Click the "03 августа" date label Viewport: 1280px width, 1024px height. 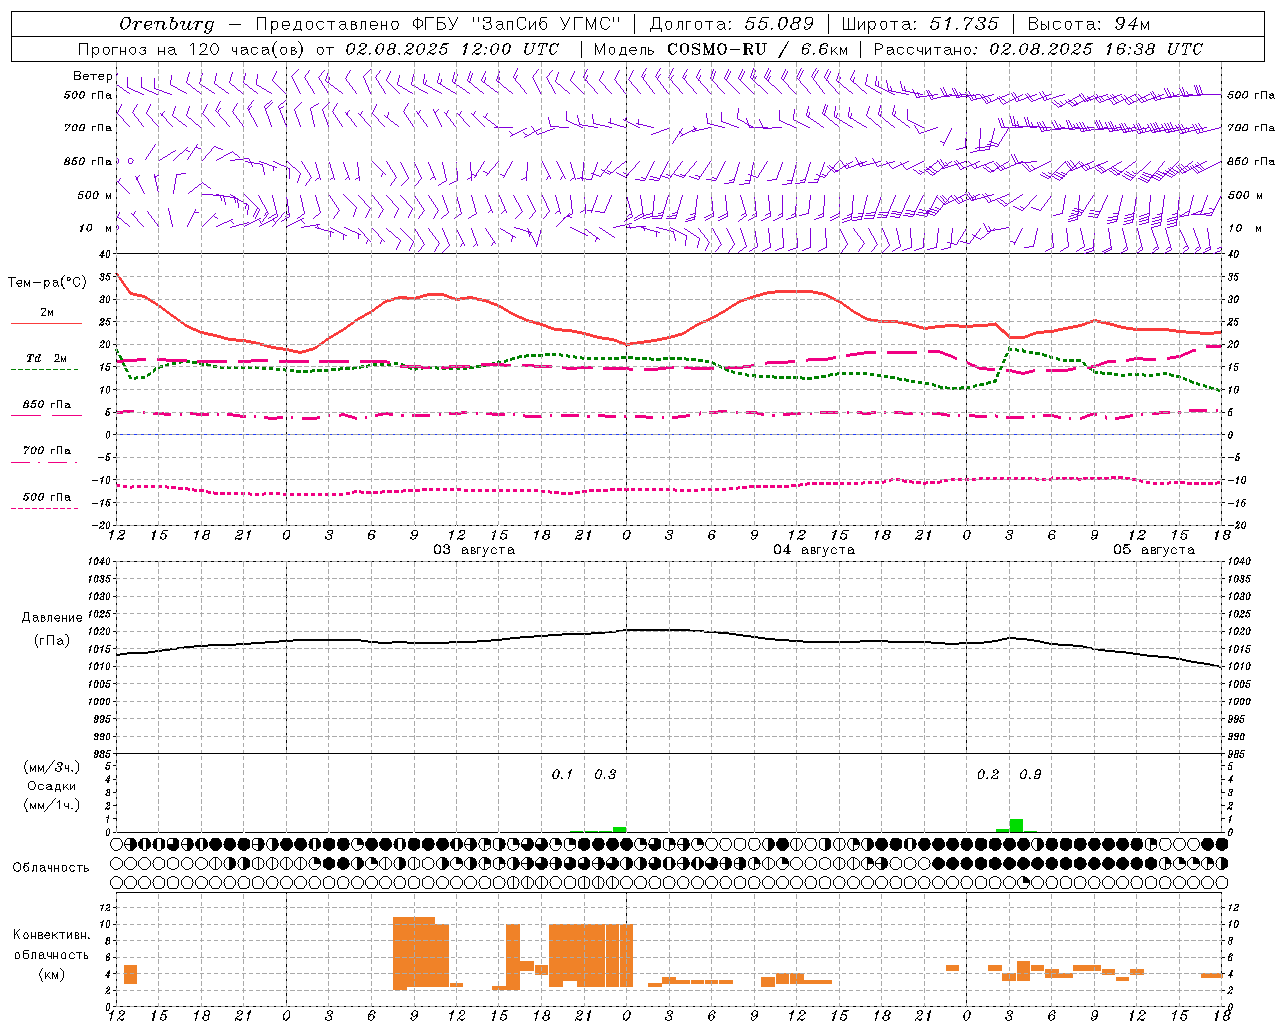(474, 550)
